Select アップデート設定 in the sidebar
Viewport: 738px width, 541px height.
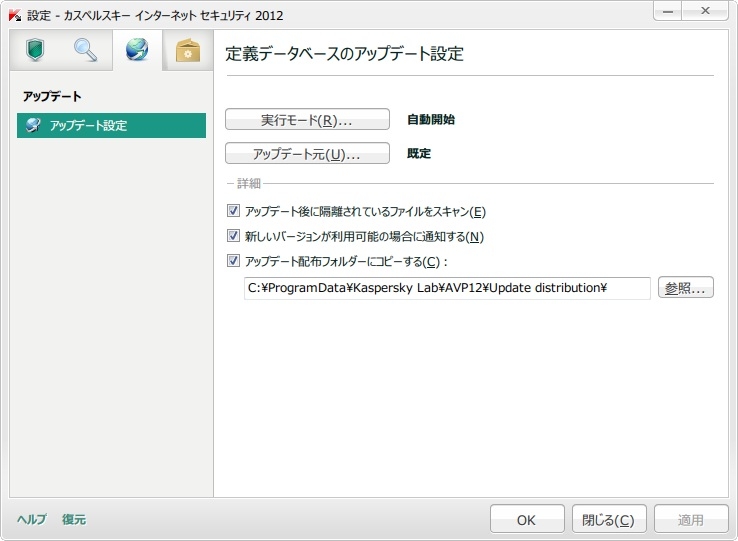coord(112,125)
